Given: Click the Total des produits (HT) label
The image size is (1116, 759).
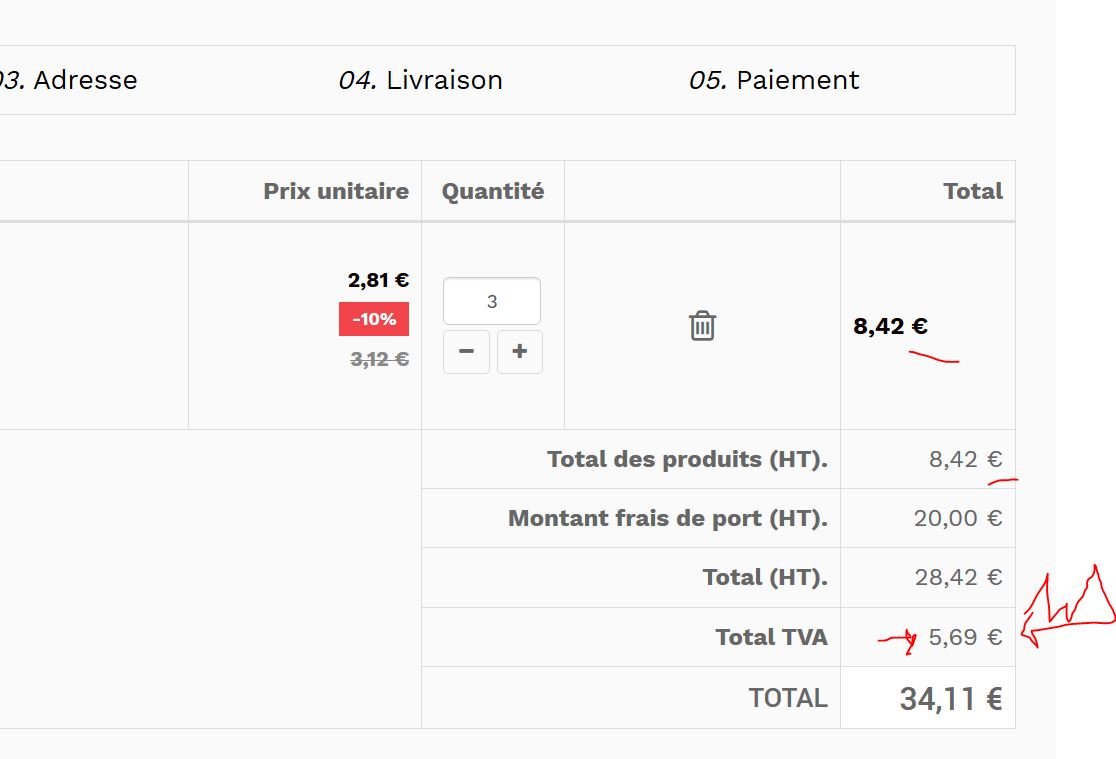Looking at the screenshot, I should (x=687, y=460).
